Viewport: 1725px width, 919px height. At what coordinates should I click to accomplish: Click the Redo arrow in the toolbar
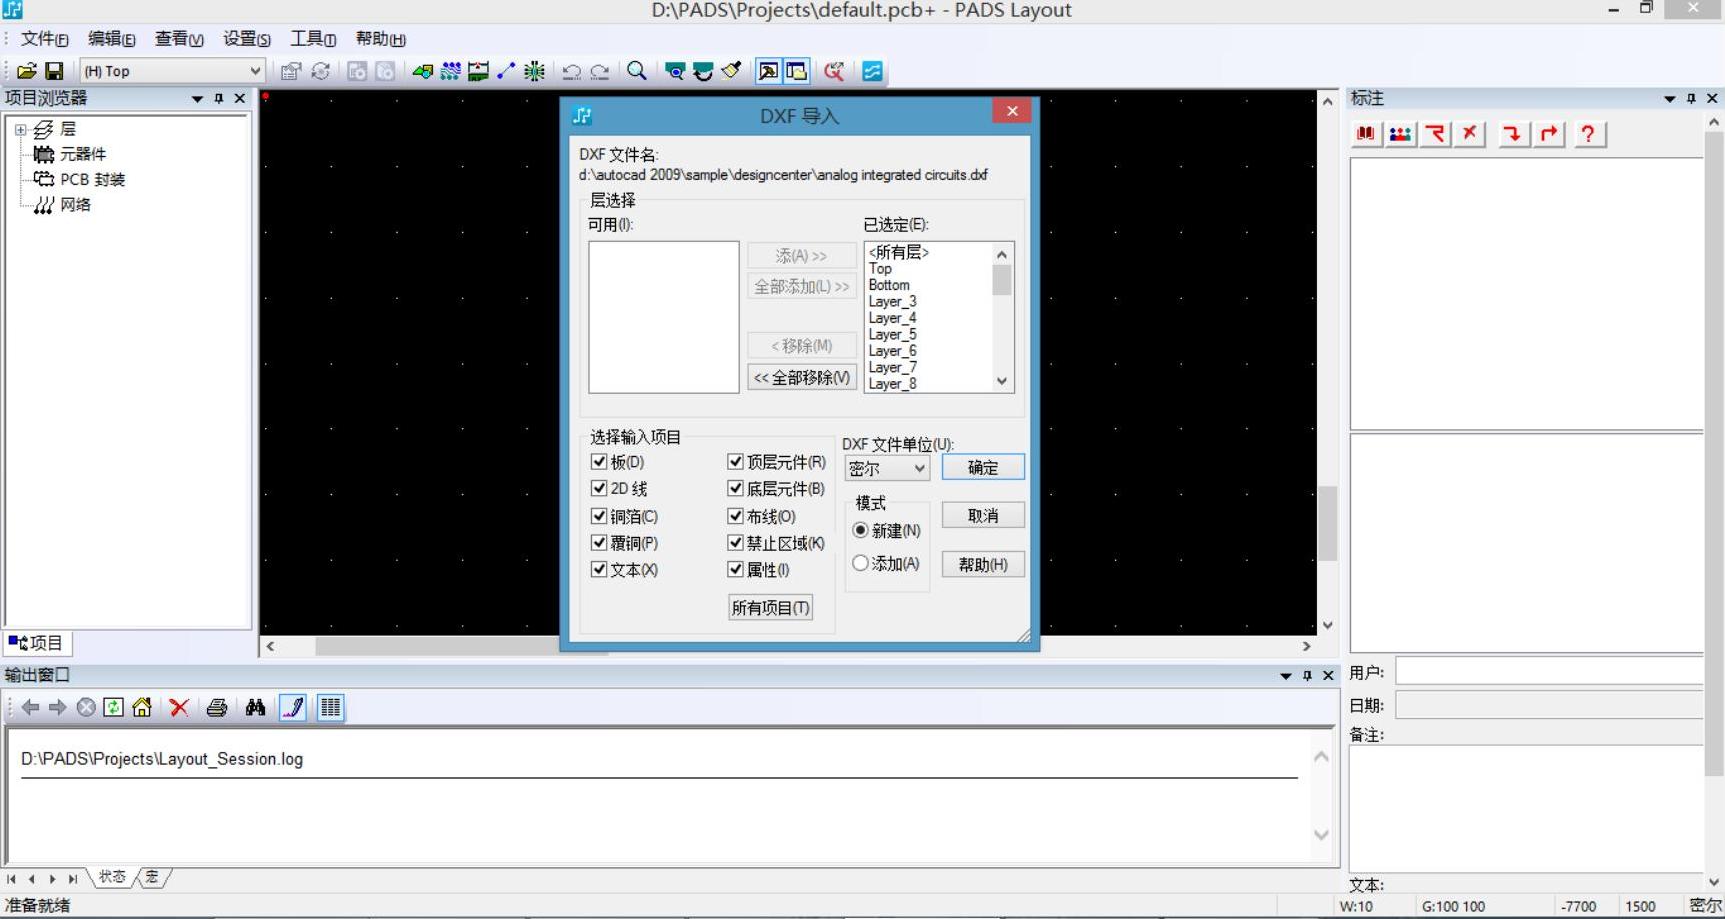[x=600, y=71]
